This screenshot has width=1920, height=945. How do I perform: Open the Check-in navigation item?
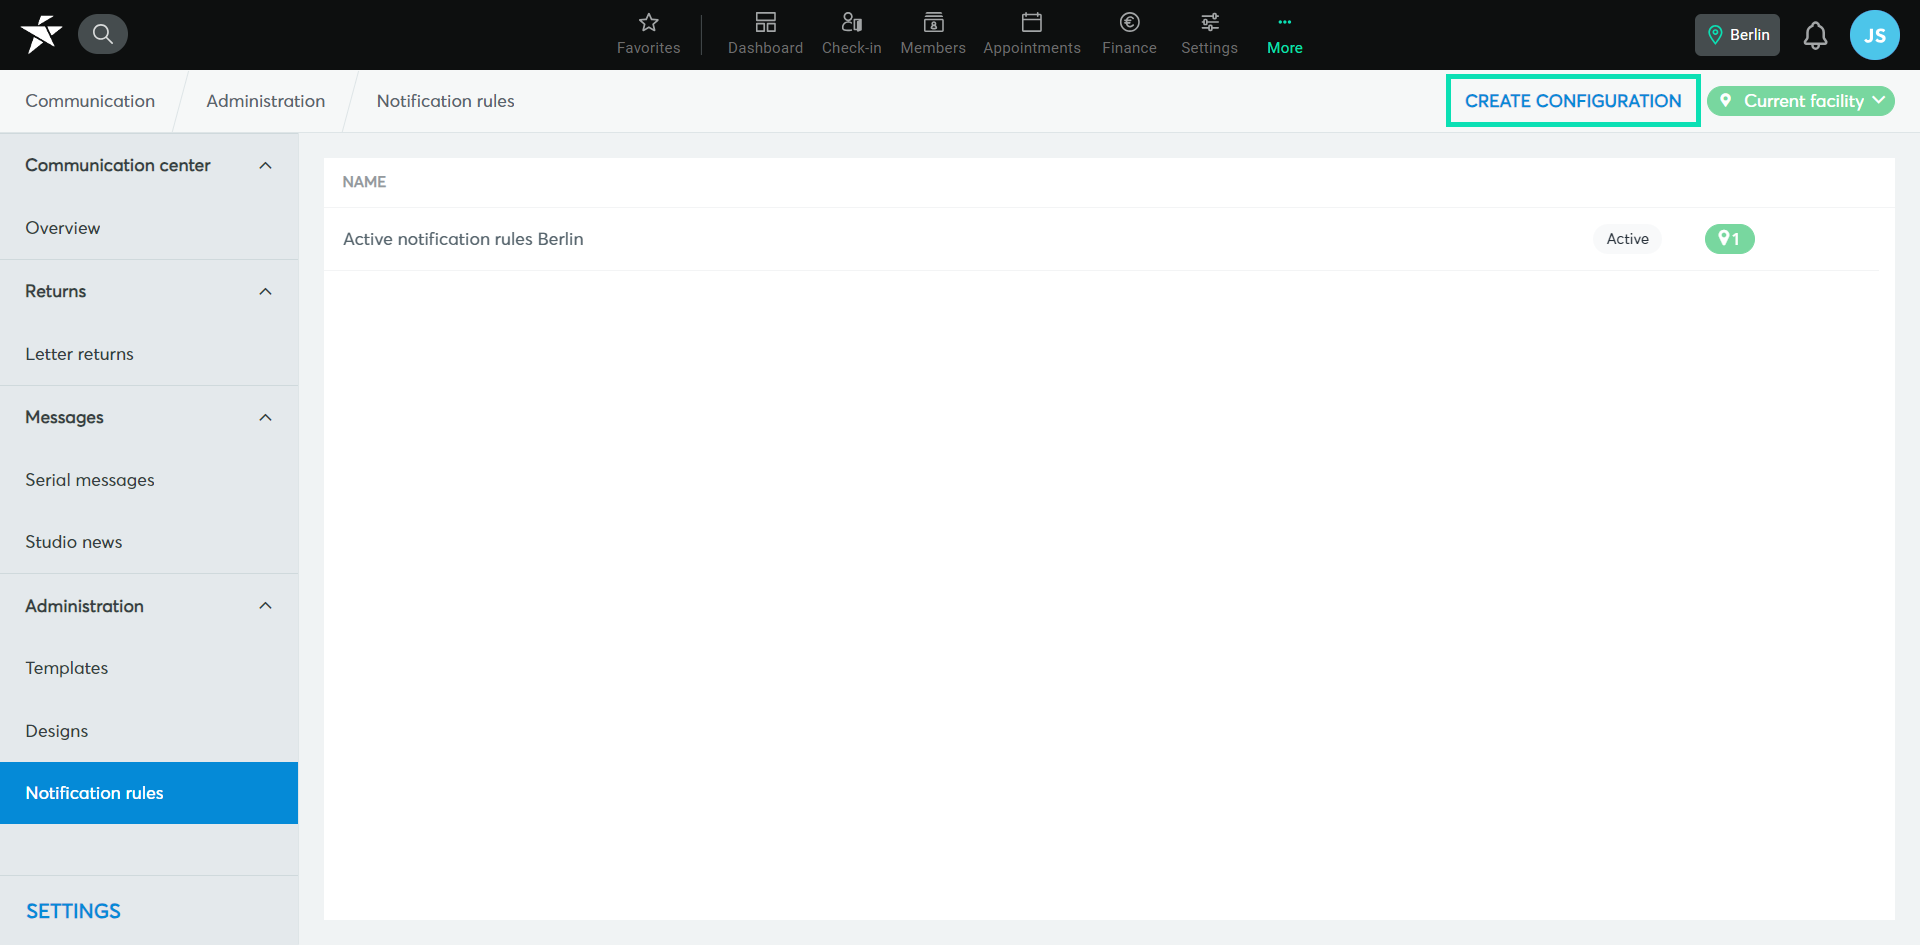coord(851,34)
